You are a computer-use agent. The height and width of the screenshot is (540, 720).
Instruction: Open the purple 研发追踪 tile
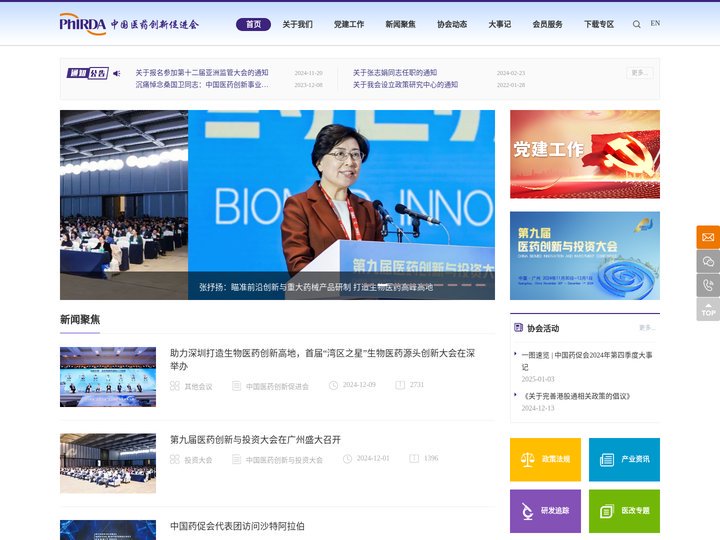[x=545, y=511]
